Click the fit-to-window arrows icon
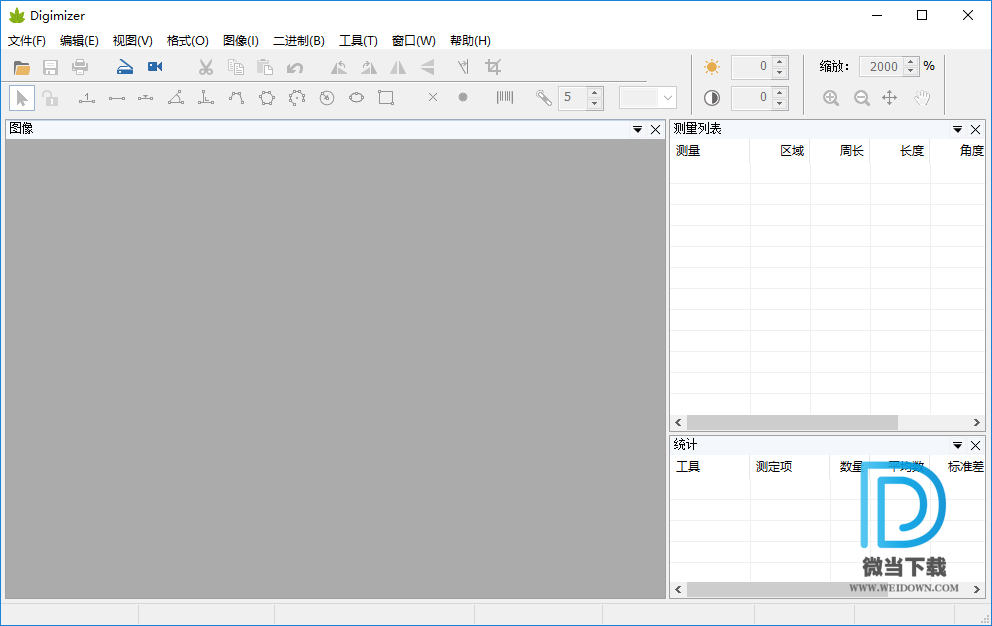 point(890,97)
